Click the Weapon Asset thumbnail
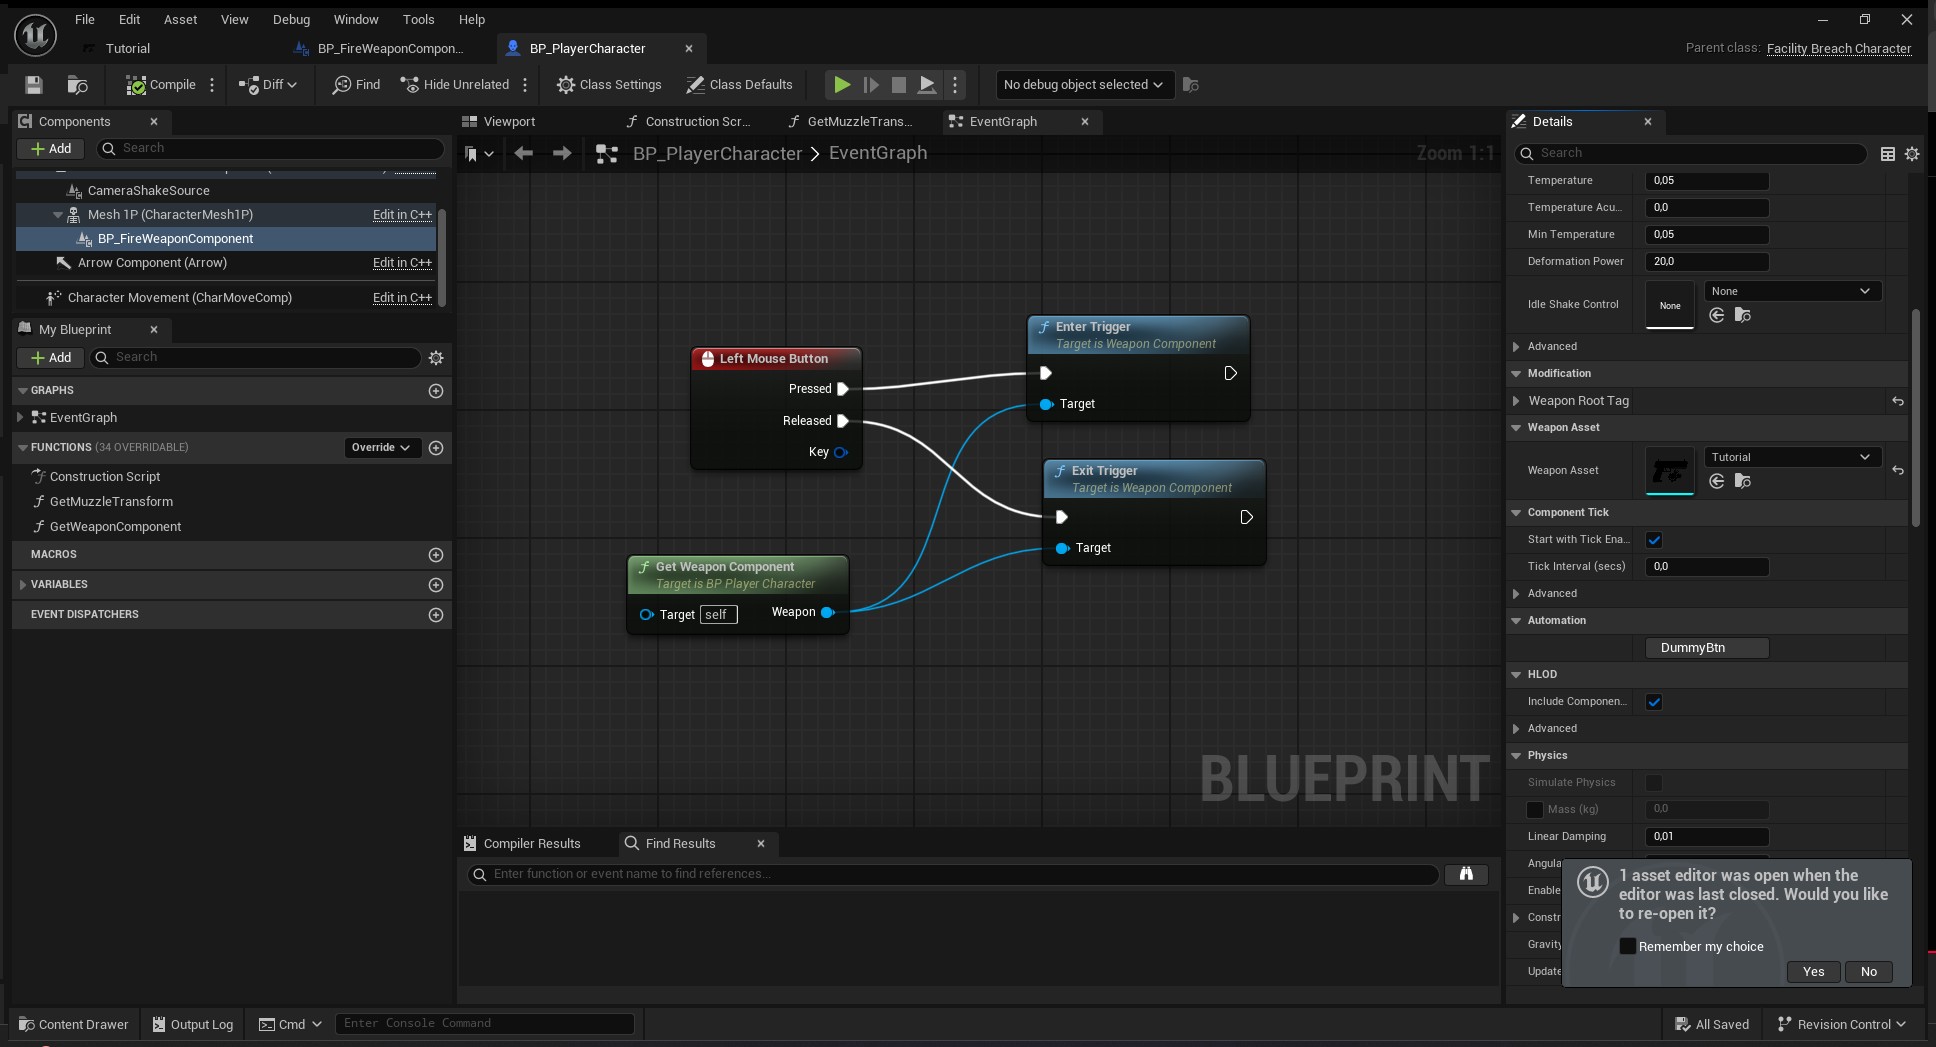1936x1047 pixels. 1670,471
